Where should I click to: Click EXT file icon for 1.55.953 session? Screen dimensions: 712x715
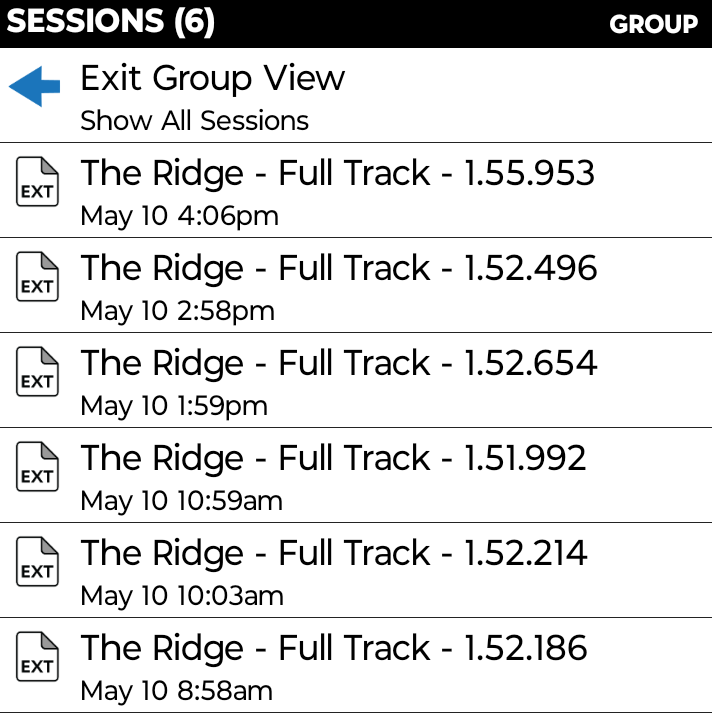click(x=37, y=181)
